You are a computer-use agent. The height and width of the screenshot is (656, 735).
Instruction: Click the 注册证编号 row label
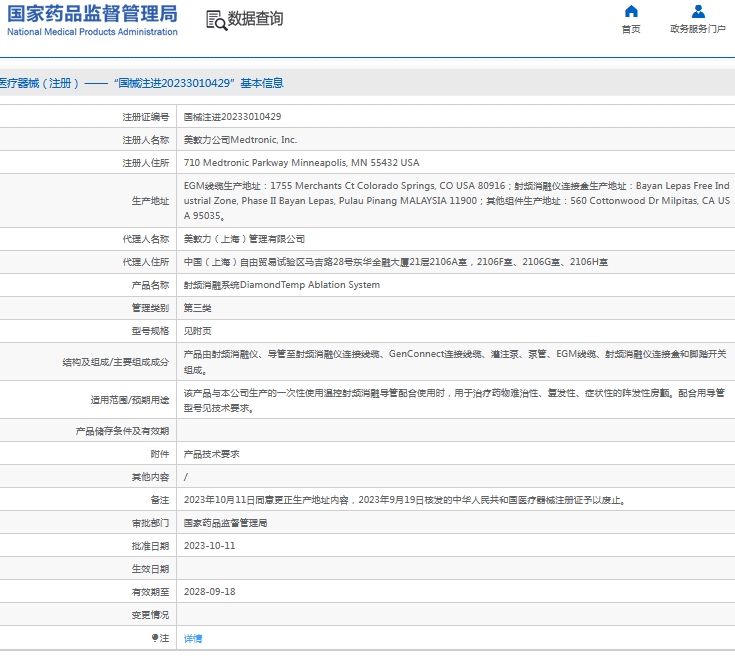point(146,117)
